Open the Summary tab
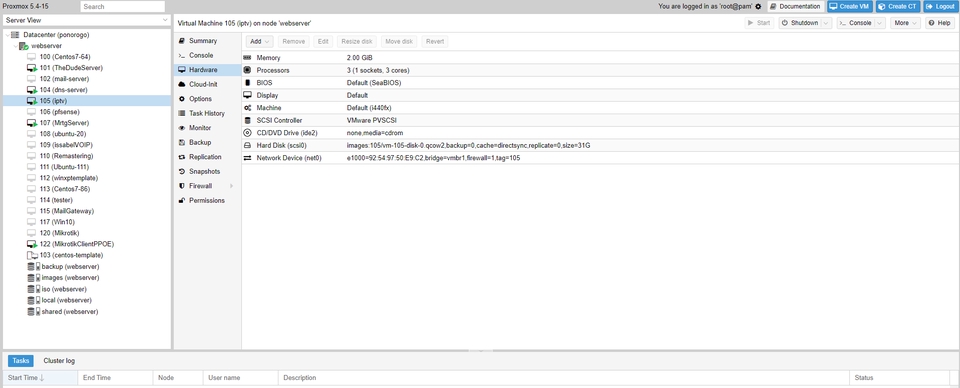 208,41
